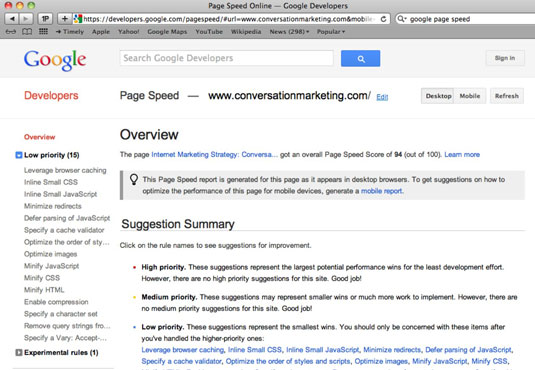Open the Google Maps bookmark

coord(167,32)
